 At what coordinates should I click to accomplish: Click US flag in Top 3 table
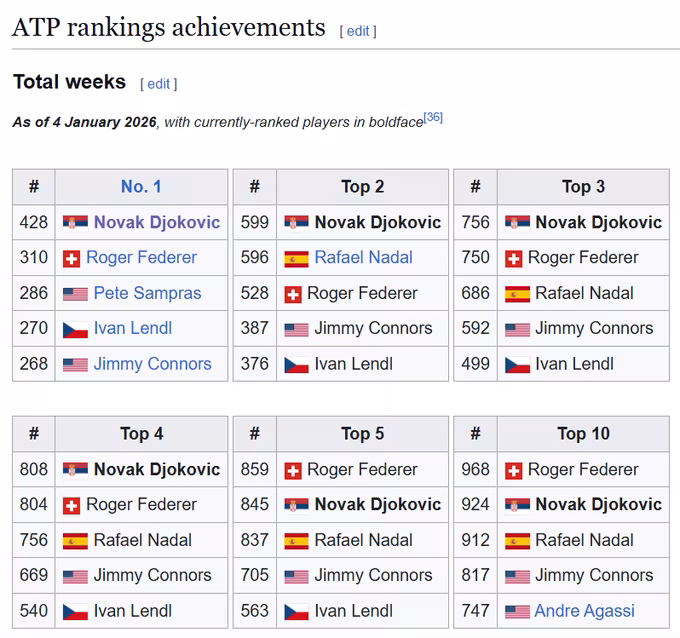(517, 330)
